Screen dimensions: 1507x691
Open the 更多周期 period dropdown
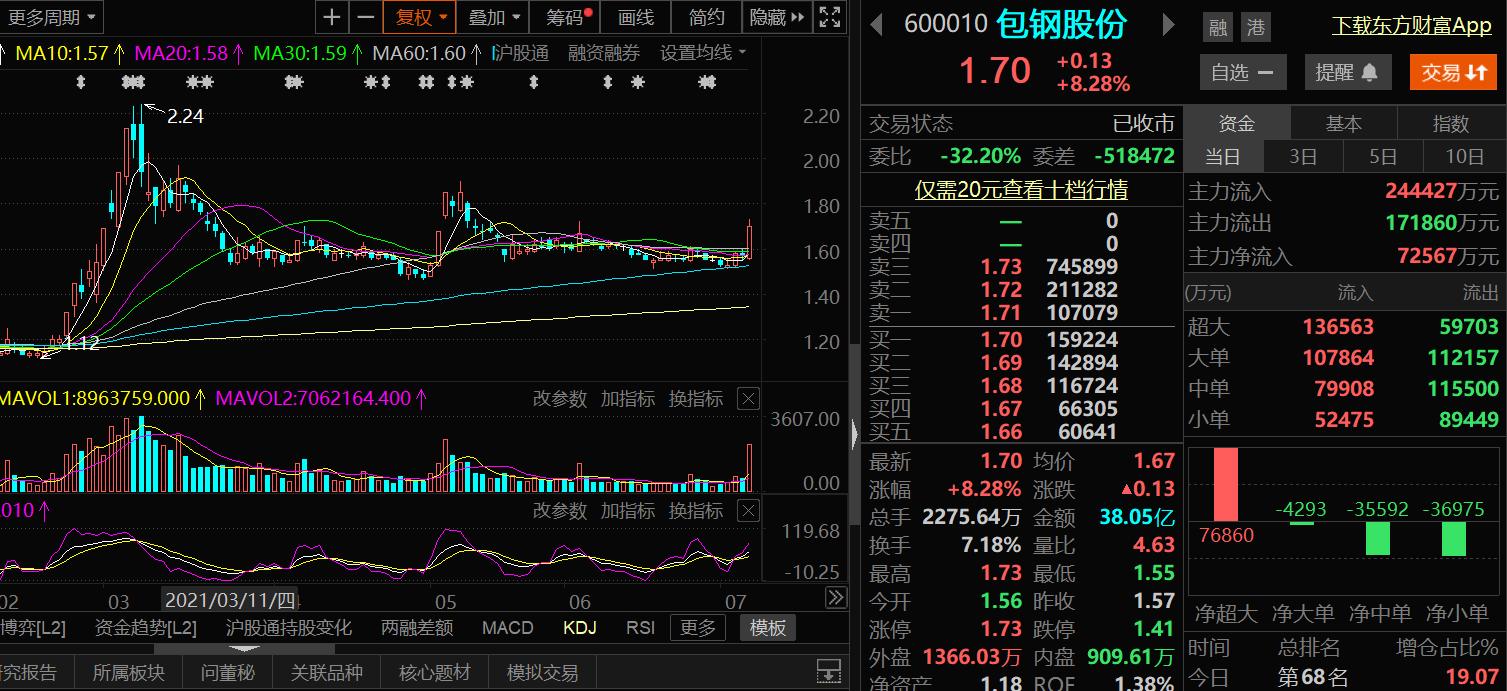pyautogui.click(x=52, y=17)
